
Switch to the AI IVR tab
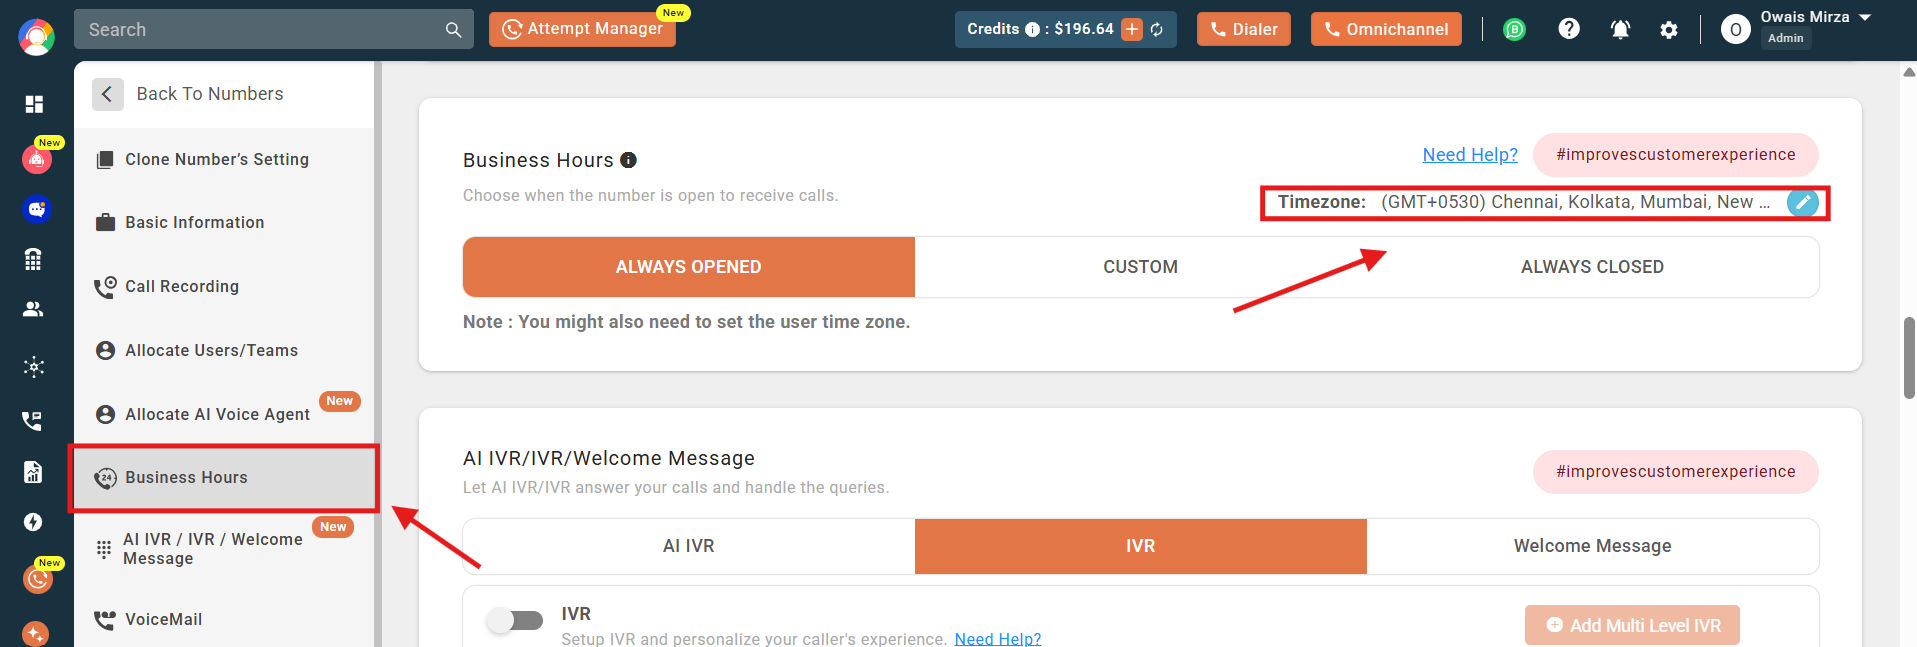pos(689,546)
